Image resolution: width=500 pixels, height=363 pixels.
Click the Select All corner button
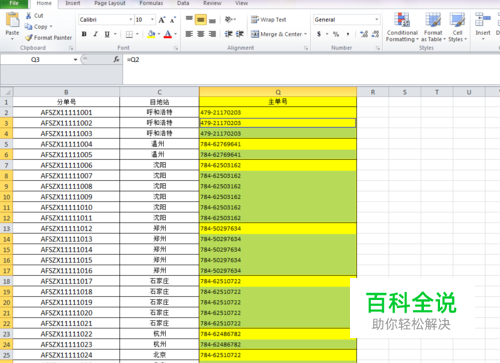tap(7, 92)
